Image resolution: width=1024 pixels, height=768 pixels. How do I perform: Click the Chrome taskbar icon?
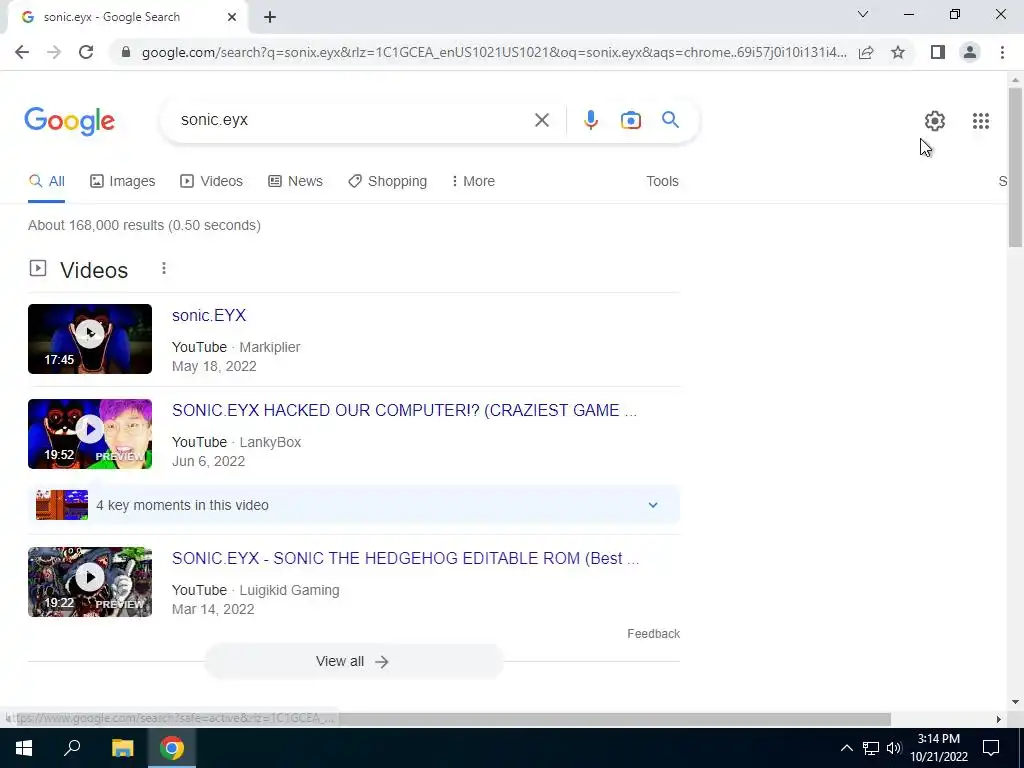point(172,748)
